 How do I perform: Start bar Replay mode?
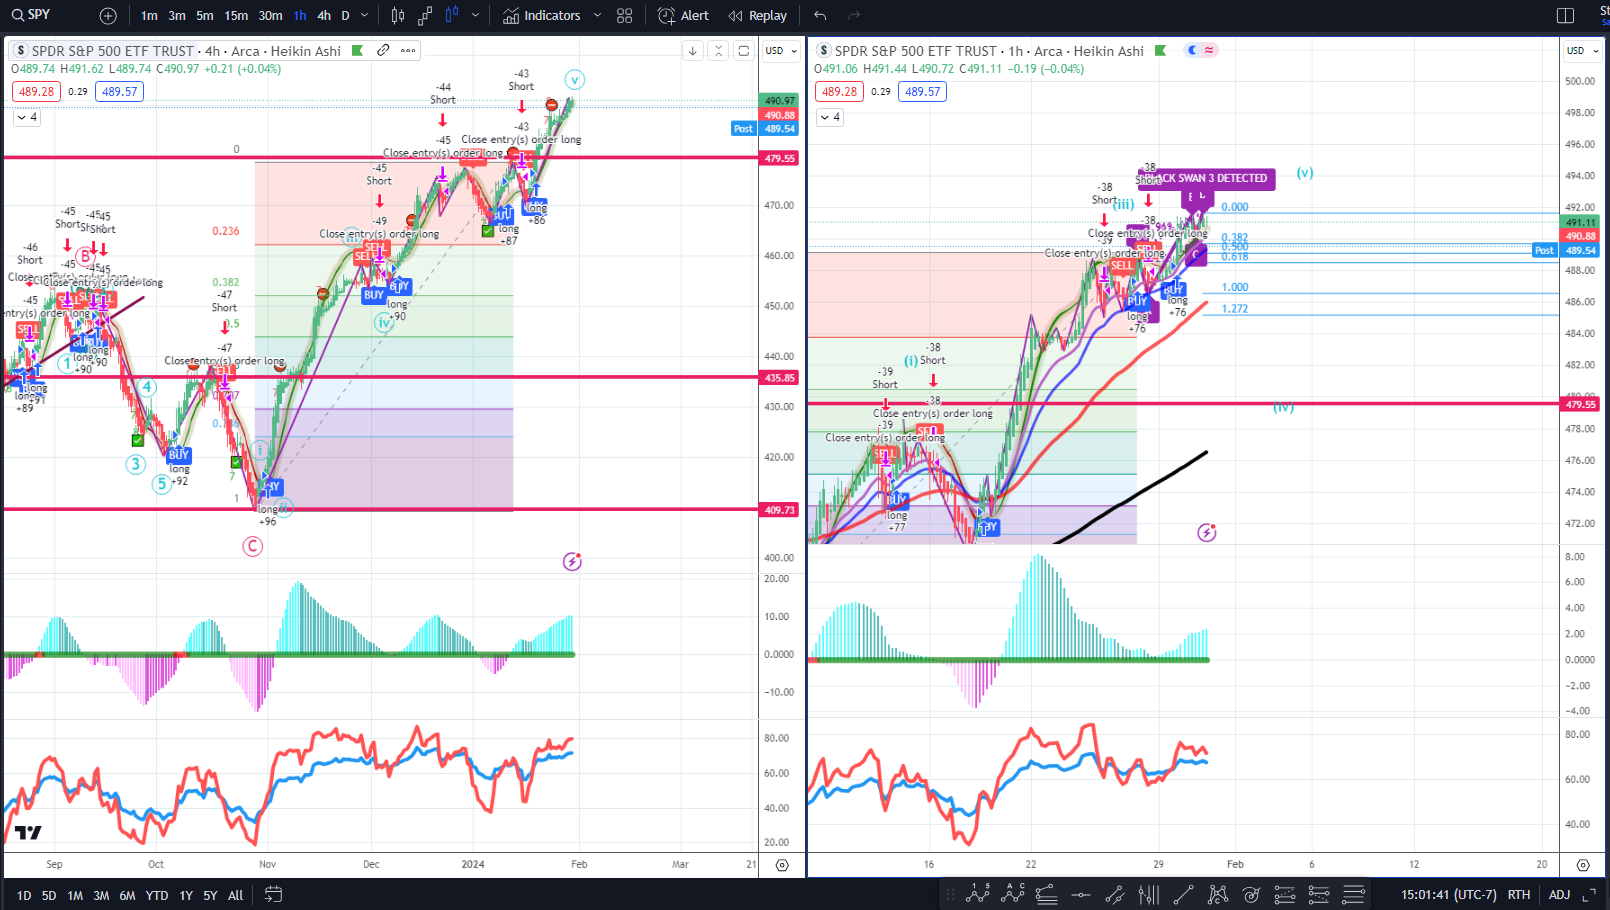[x=758, y=16]
